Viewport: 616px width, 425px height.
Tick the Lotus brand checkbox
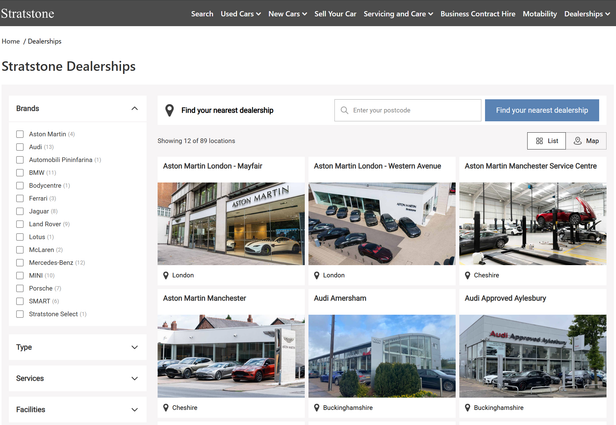(x=20, y=237)
